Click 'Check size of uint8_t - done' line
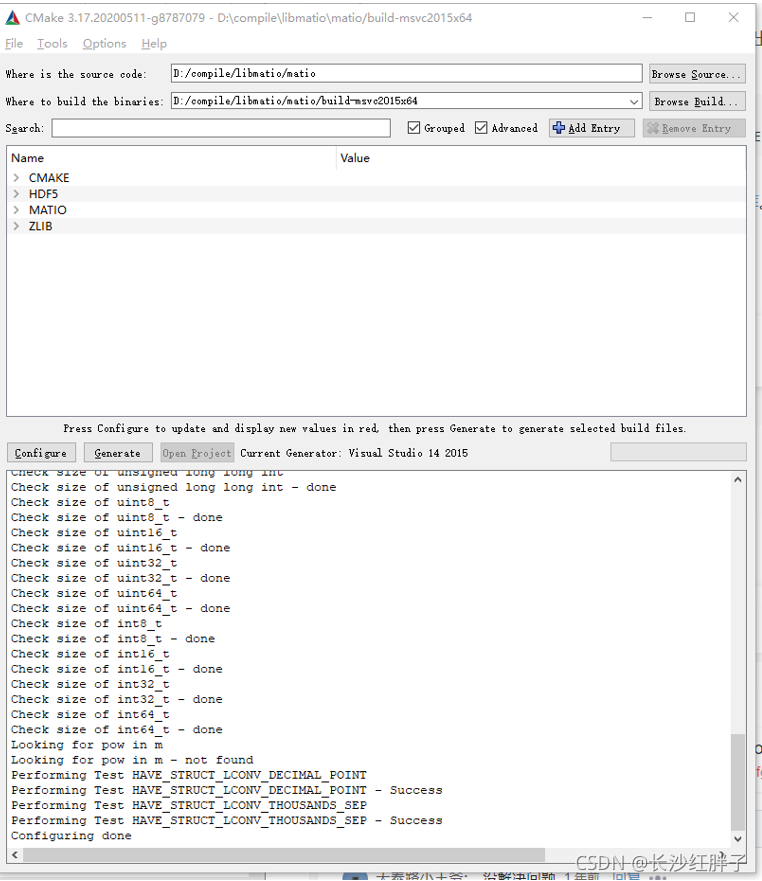Viewport: 762px width, 881px height. pyautogui.click(x=117, y=517)
